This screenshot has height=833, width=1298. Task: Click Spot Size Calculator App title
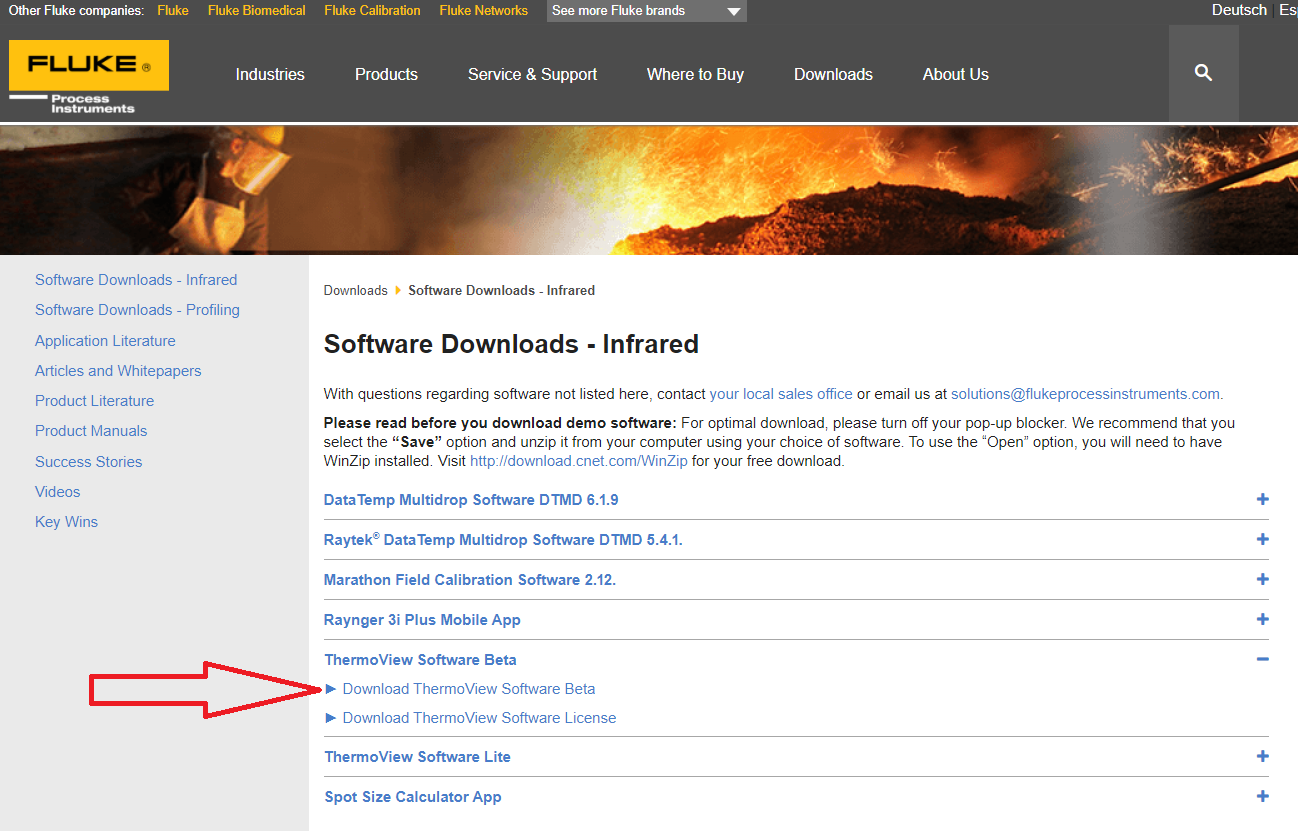coord(413,797)
